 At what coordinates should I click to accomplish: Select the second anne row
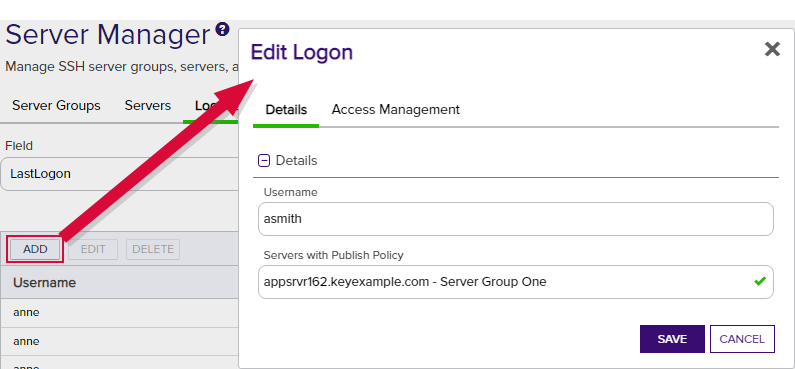click(120, 341)
